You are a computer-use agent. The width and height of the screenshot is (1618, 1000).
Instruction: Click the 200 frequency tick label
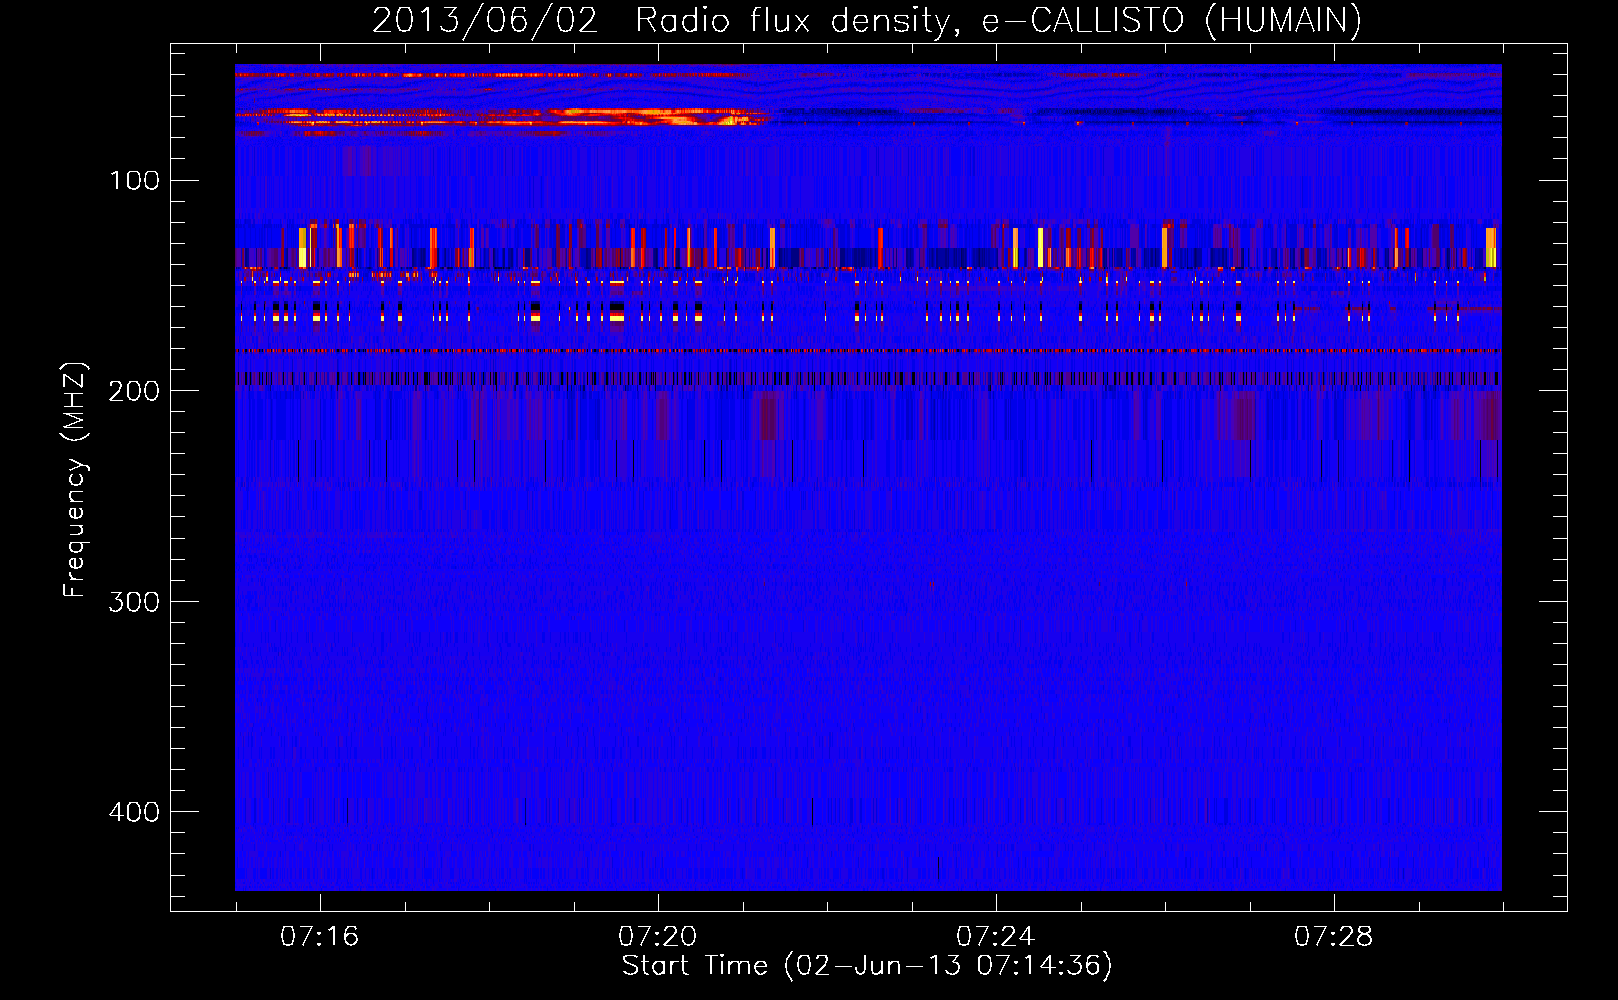[x=134, y=391]
